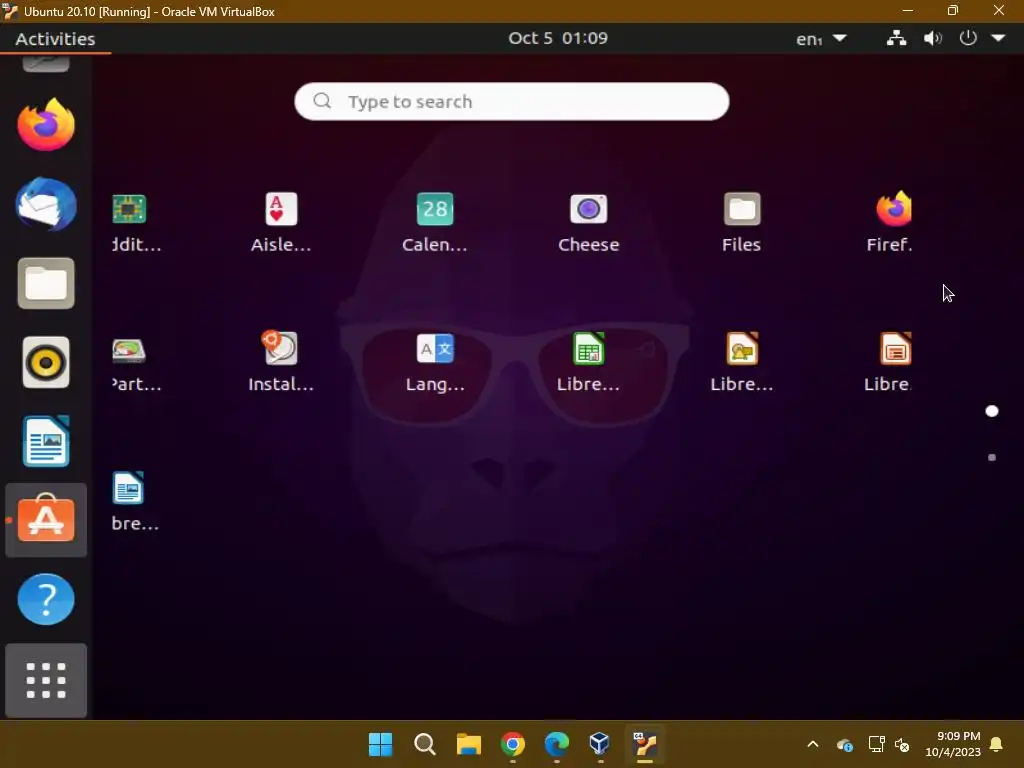Click the OneDrive tray icon
1024x768 pixels.
[844, 744]
